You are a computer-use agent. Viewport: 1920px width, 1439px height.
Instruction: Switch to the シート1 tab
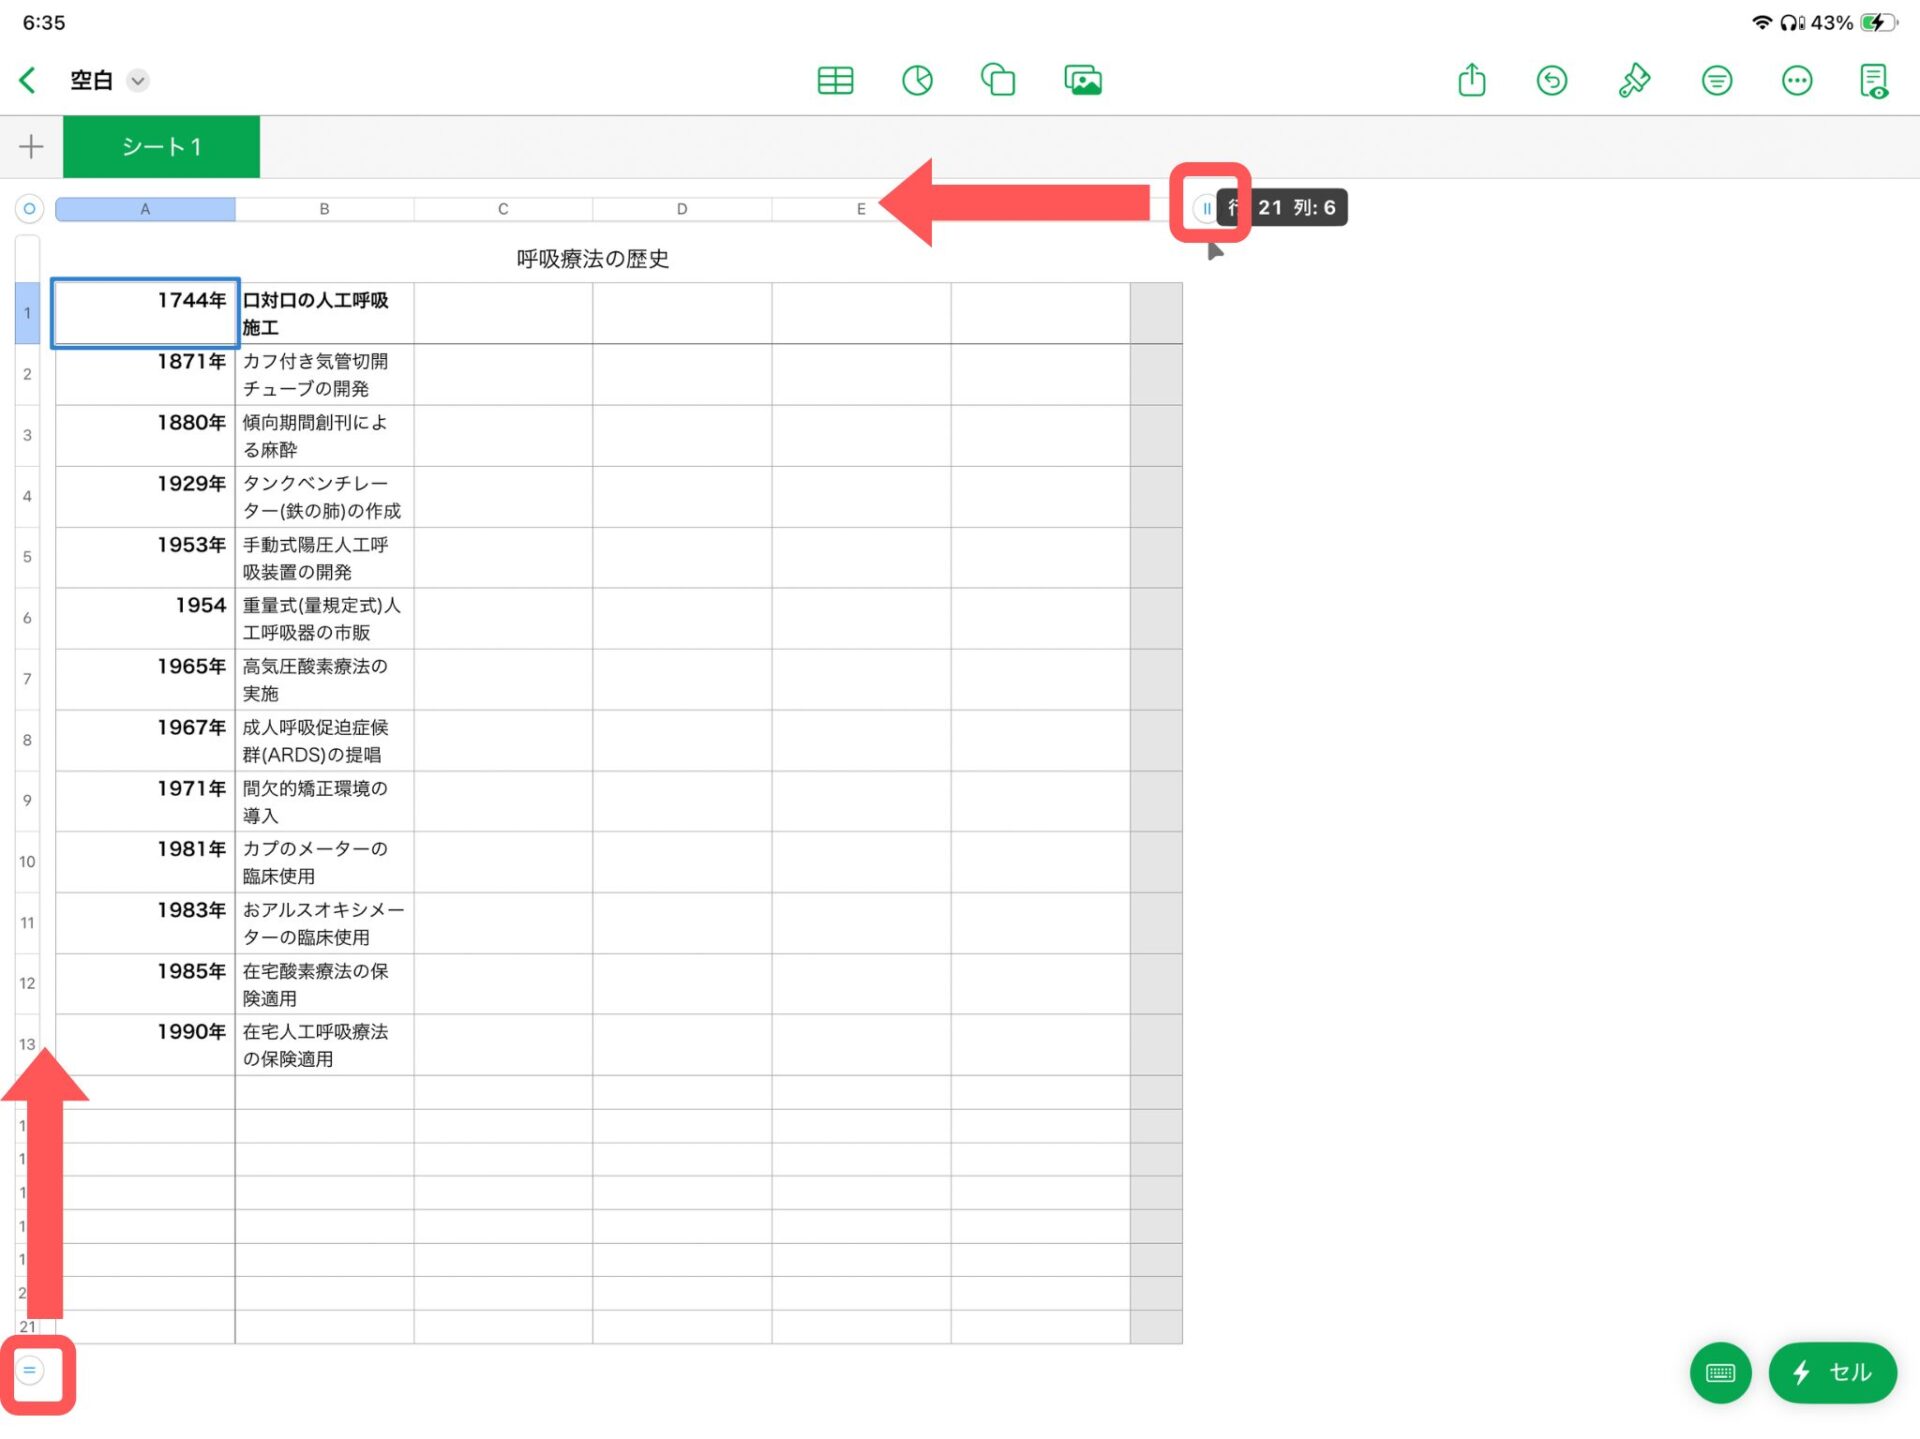[x=161, y=147]
